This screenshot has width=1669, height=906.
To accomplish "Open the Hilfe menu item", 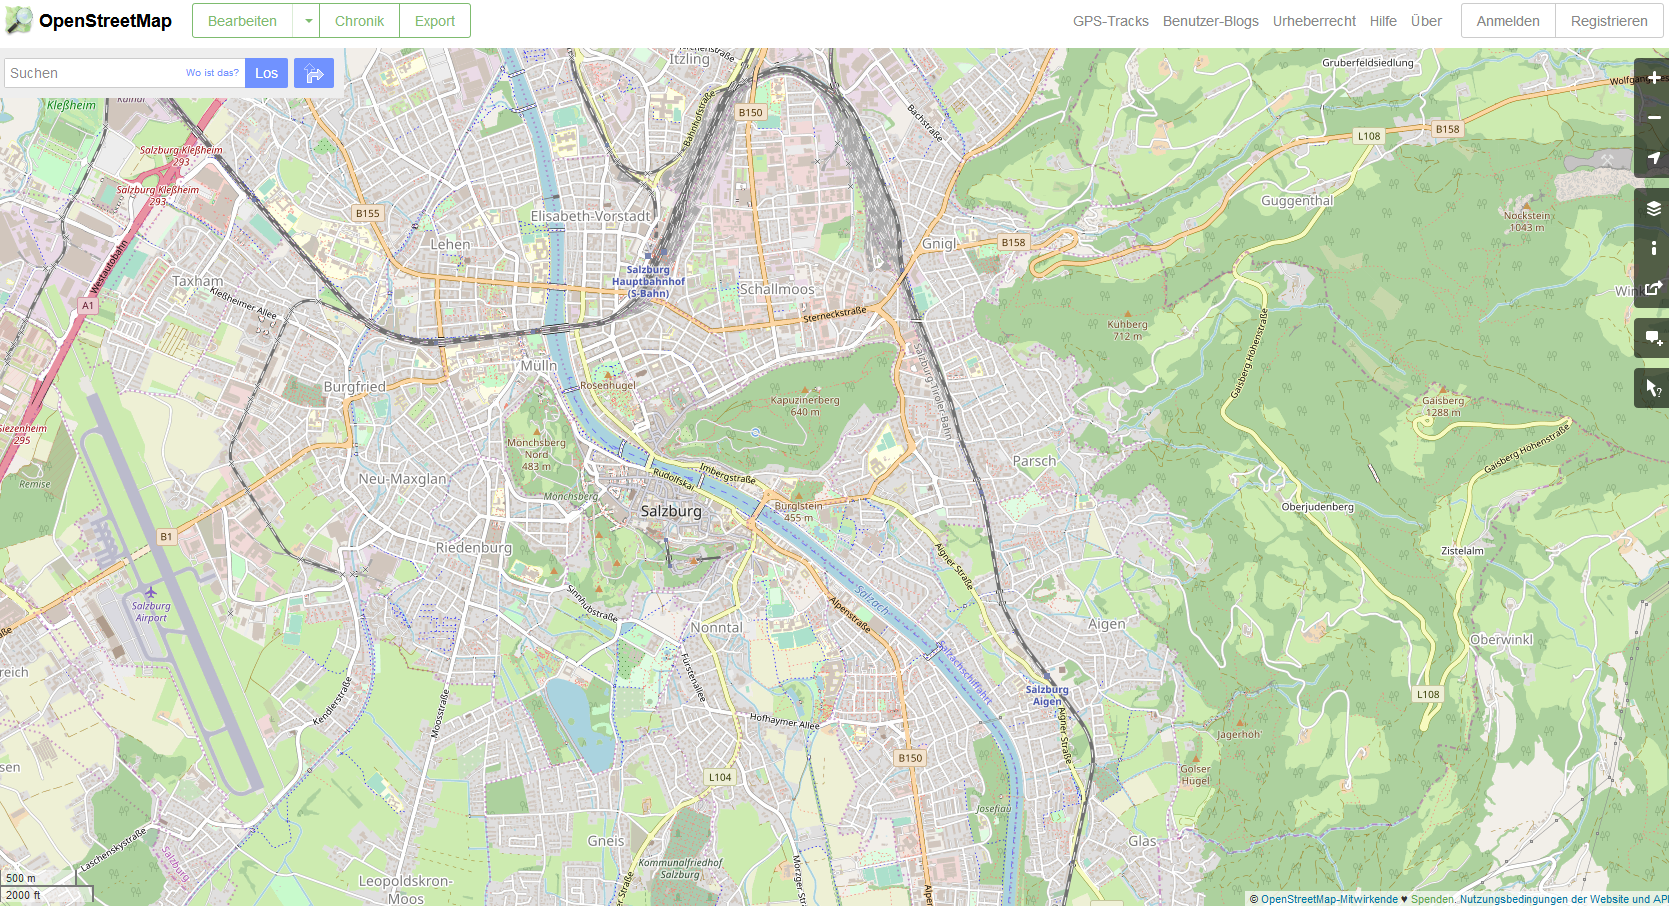I will (1383, 20).
